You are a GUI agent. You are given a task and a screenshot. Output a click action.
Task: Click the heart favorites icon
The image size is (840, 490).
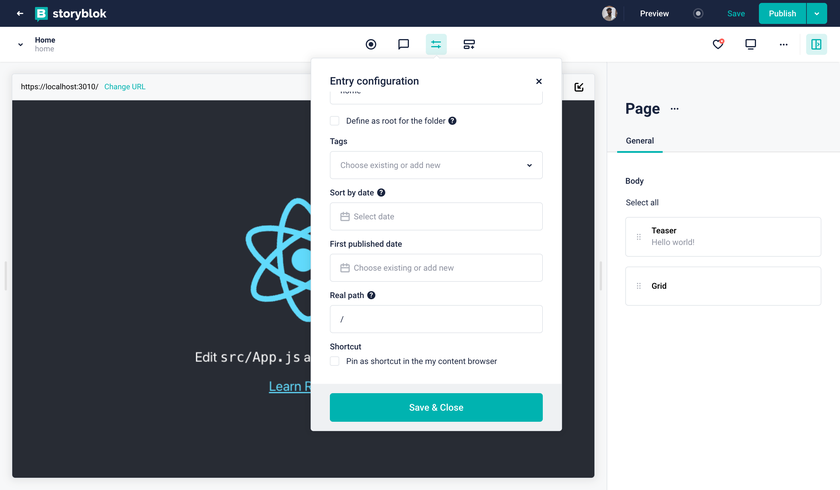point(718,44)
